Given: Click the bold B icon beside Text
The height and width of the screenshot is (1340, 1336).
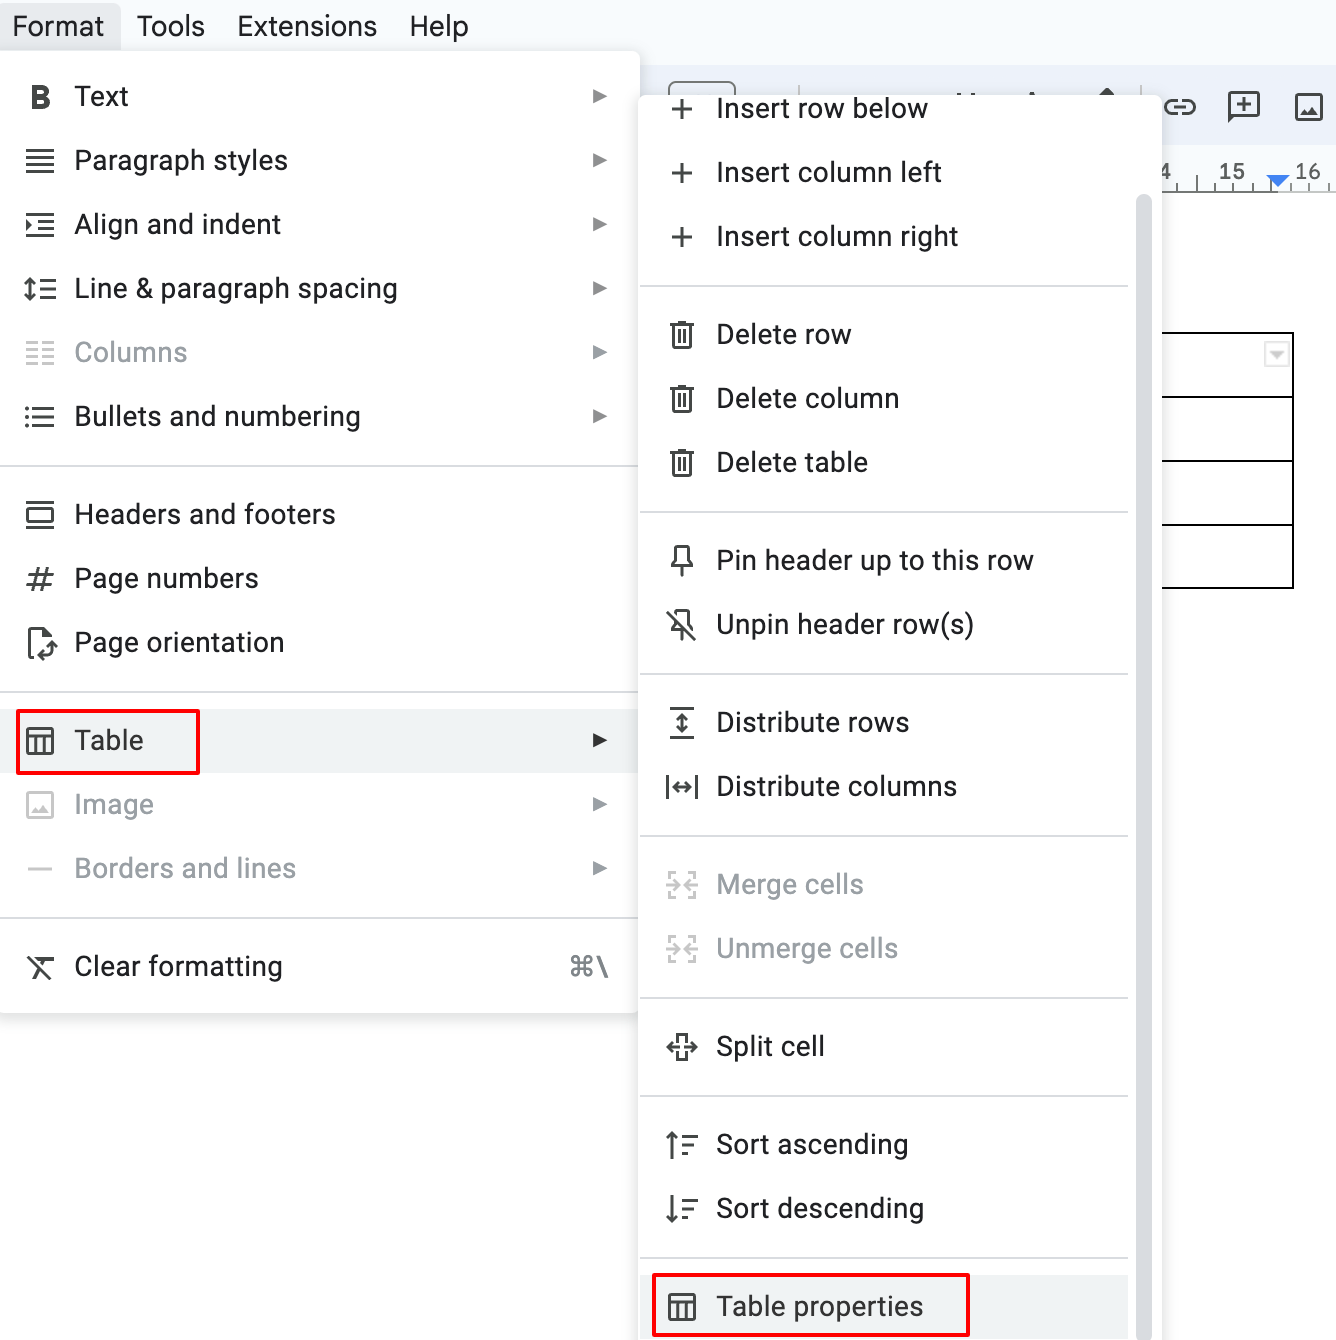Looking at the screenshot, I should click(40, 96).
